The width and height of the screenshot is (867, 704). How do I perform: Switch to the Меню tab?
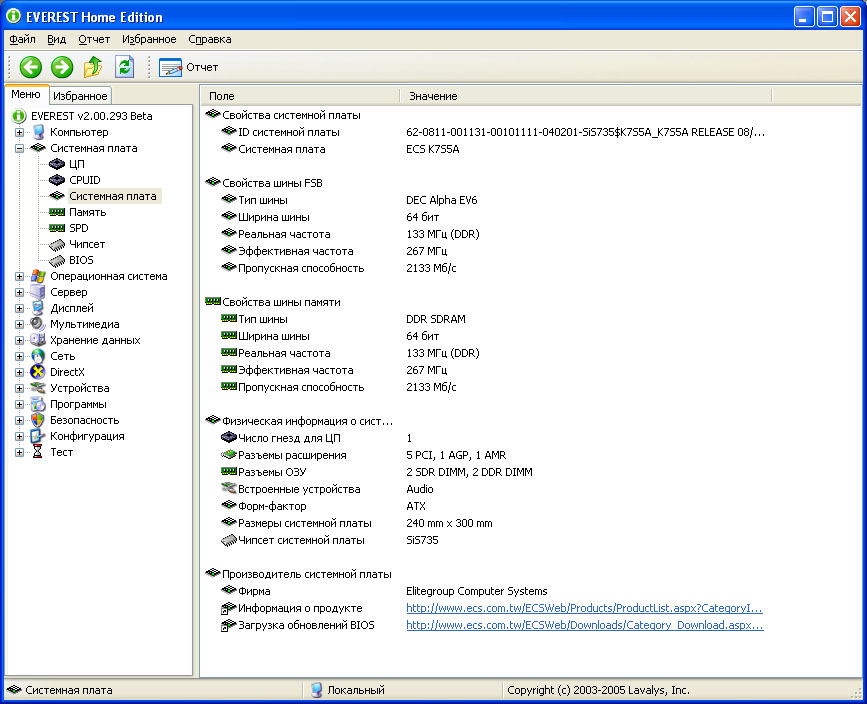26,95
